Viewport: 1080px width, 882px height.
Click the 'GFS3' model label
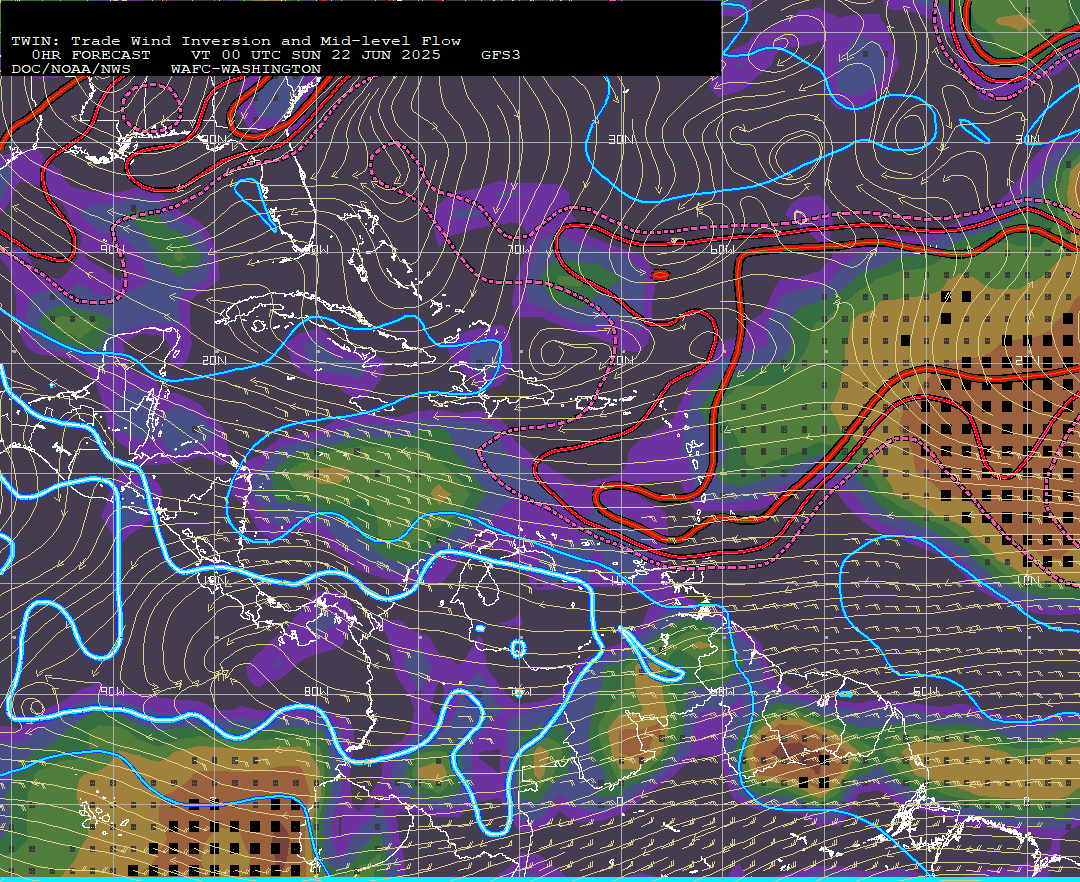501,55
